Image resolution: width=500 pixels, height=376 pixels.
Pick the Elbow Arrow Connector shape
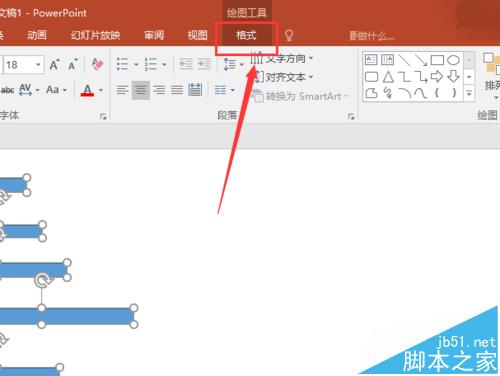click(421, 77)
